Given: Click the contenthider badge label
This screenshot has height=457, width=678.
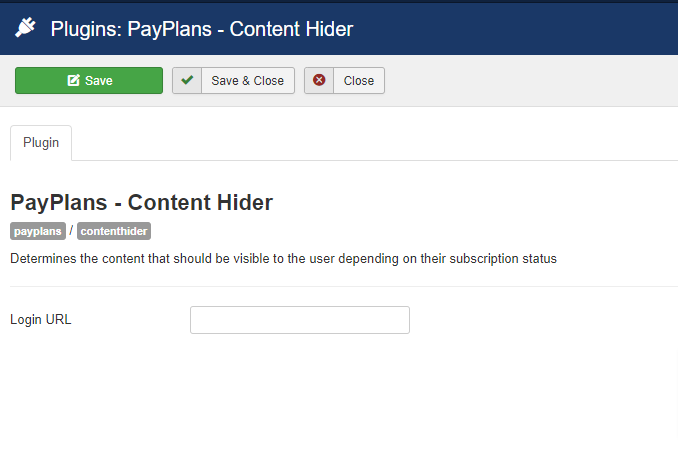Looking at the screenshot, I should pyautogui.click(x=114, y=231).
